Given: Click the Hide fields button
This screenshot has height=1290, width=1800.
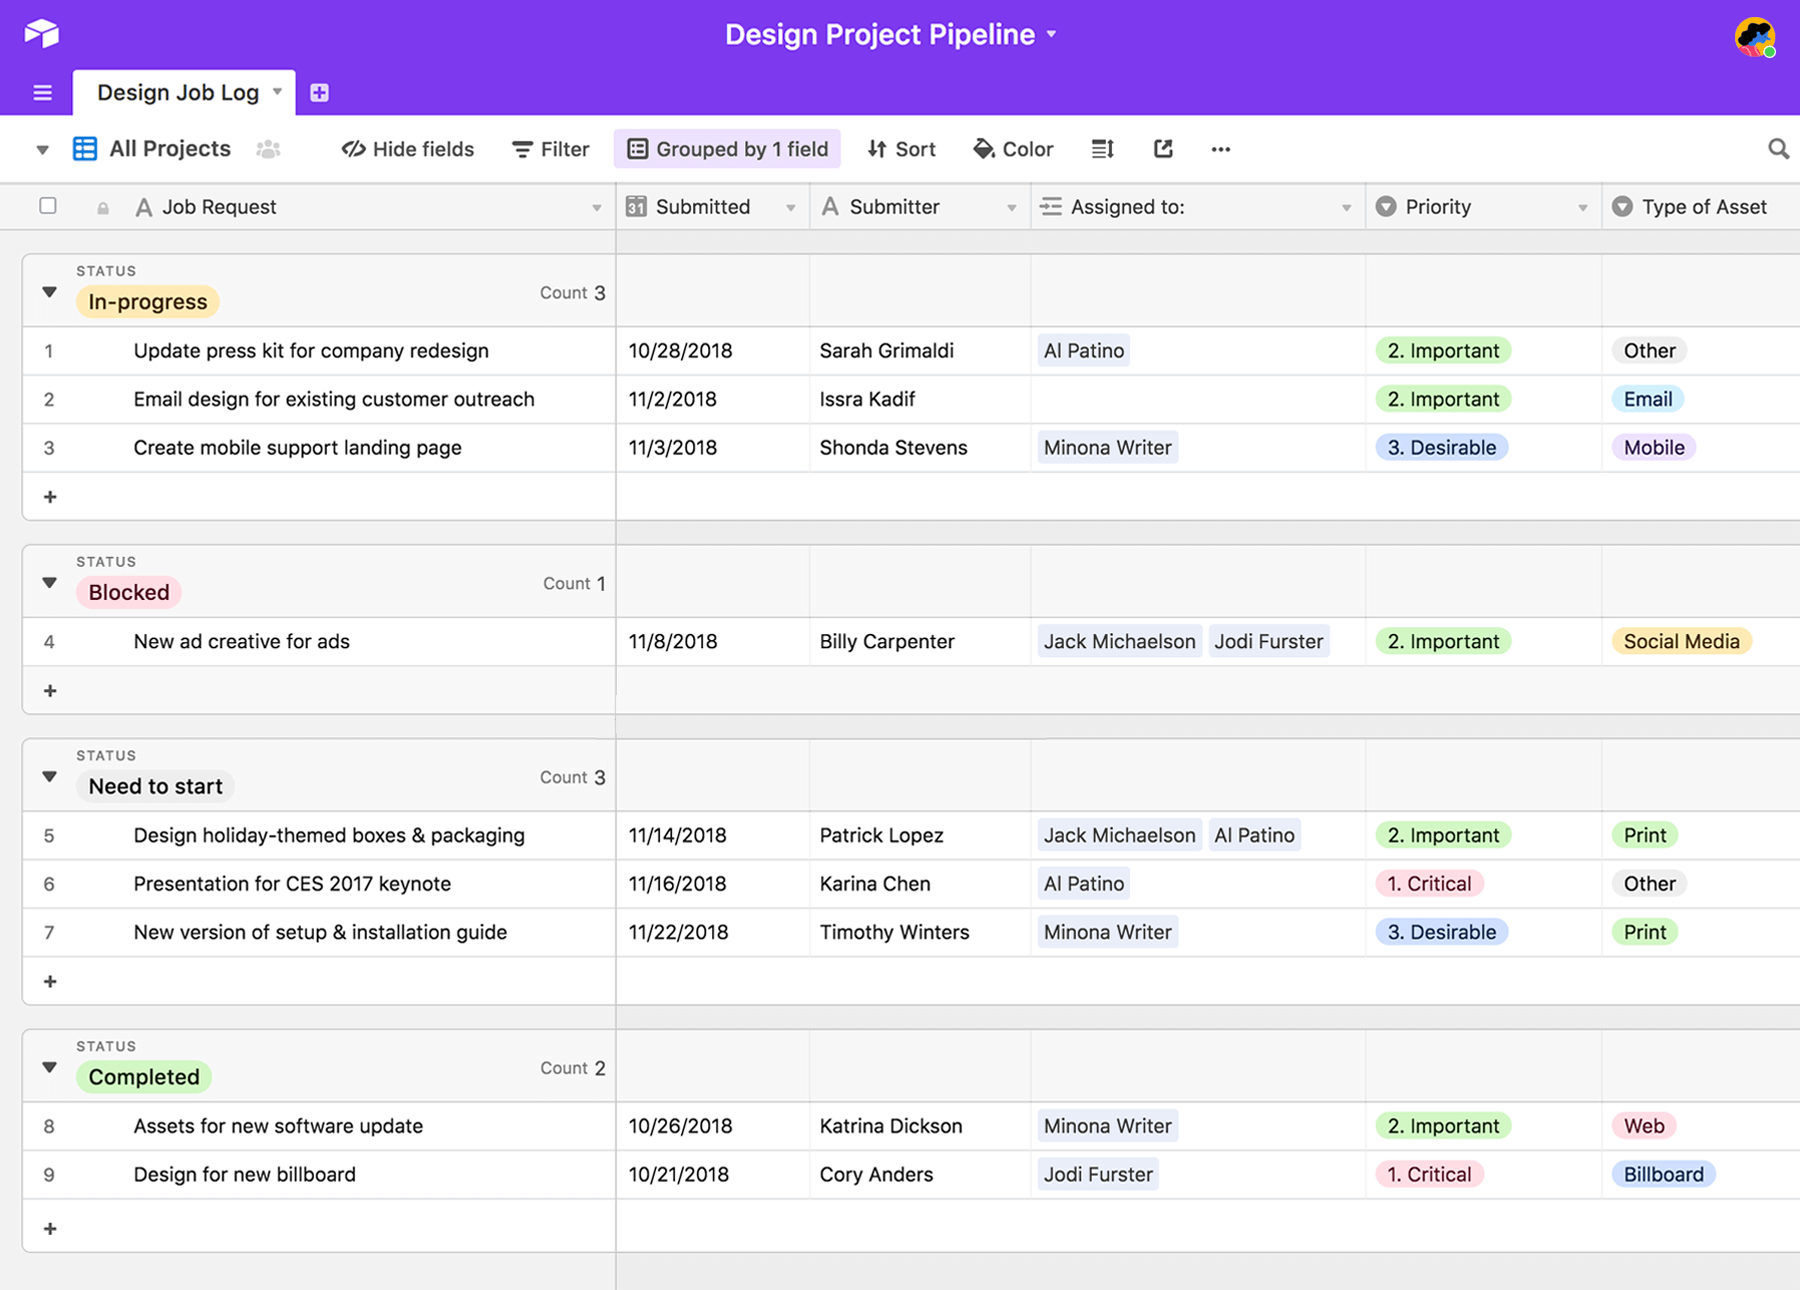Looking at the screenshot, I should pos(408,149).
